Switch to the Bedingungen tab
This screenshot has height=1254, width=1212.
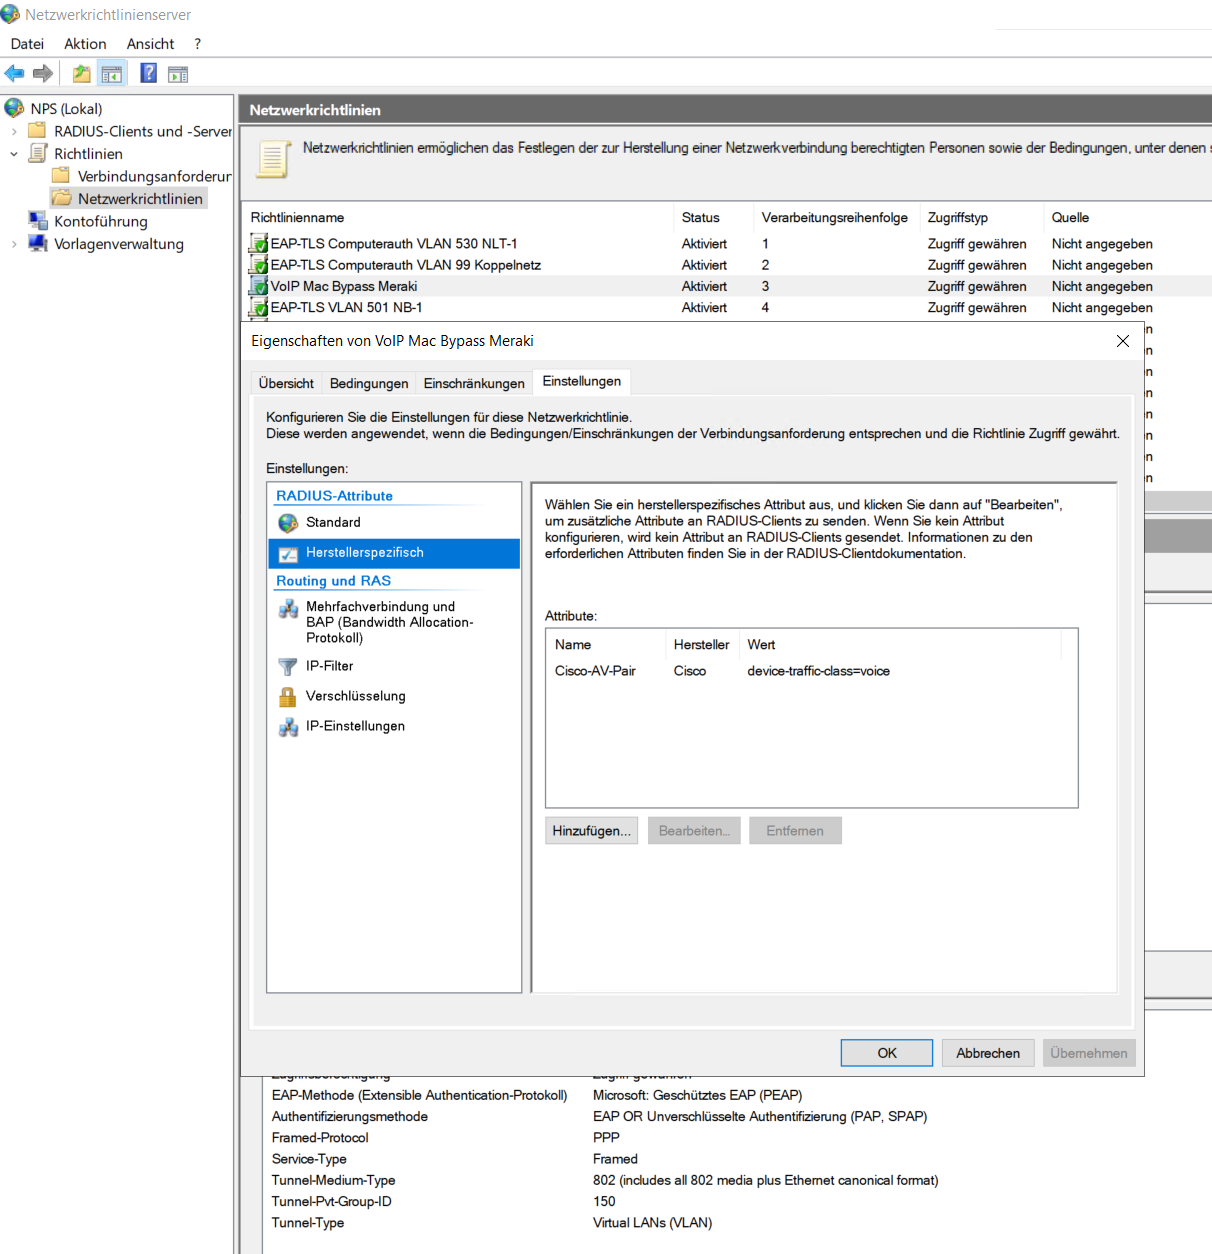(368, 382)
